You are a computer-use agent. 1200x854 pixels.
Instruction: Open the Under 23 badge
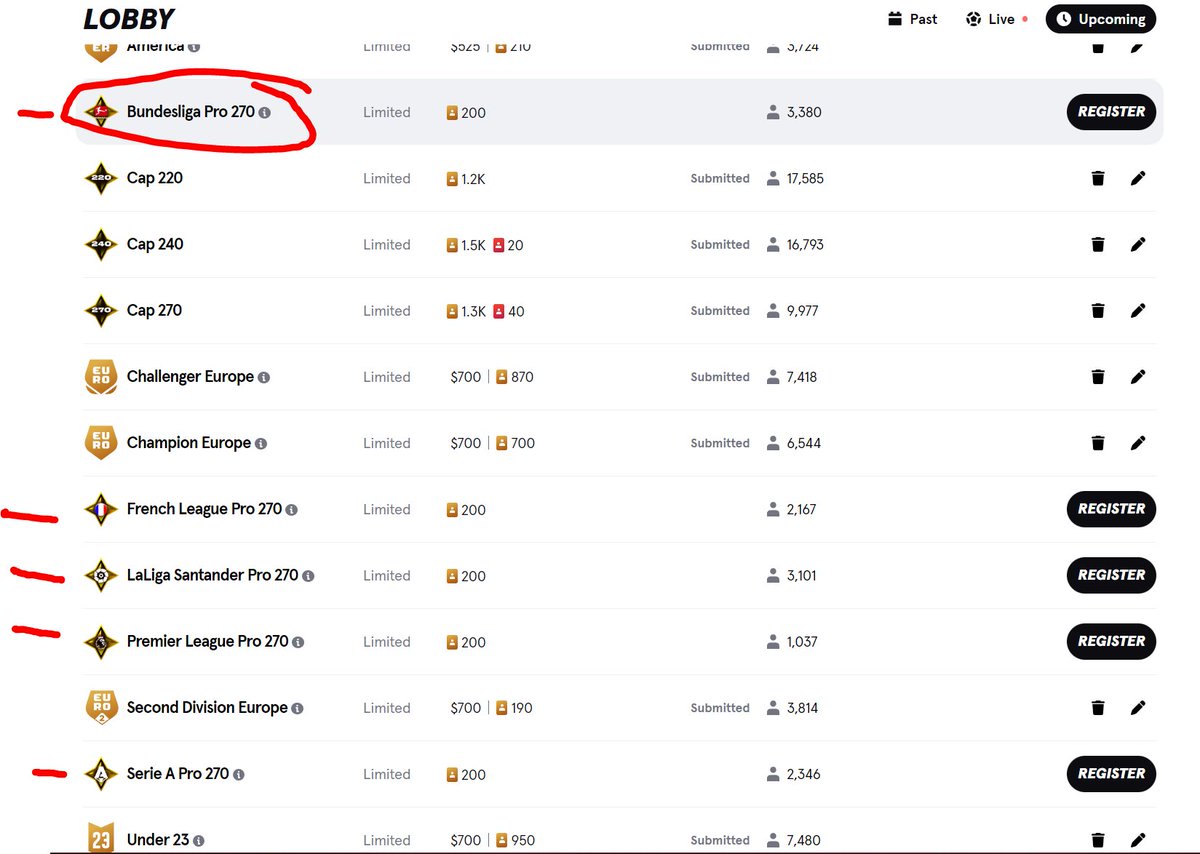101,838
